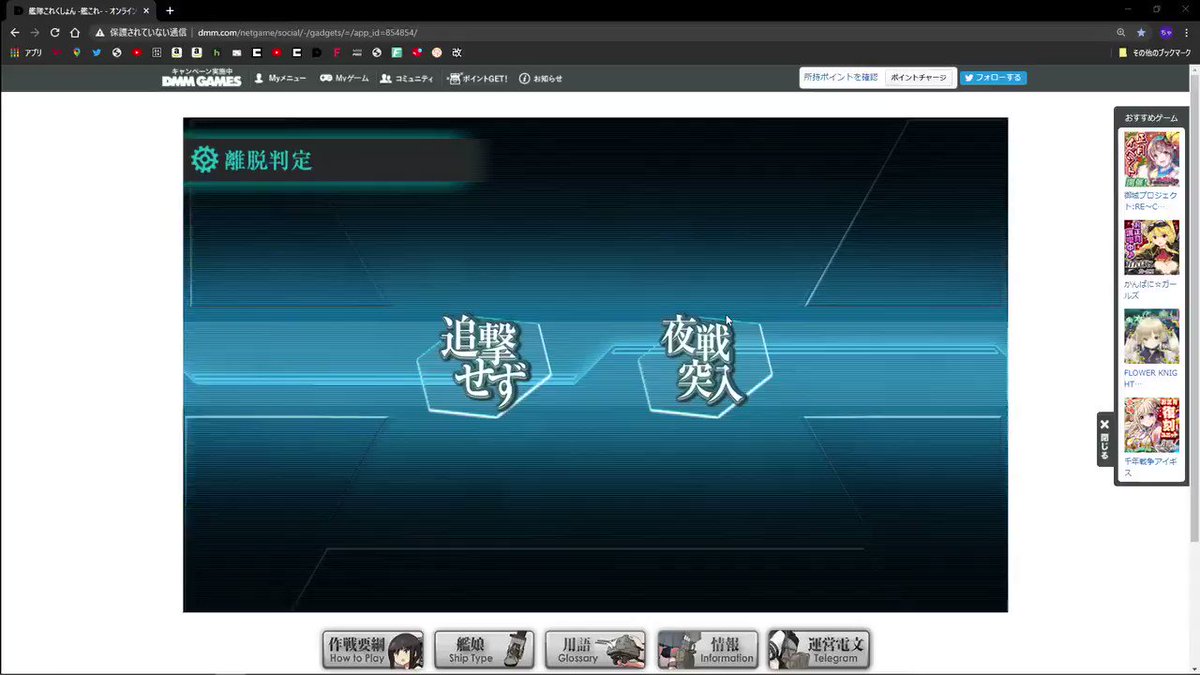
Task: Open the Google Maps bookmark
Action: coord(76,52)
